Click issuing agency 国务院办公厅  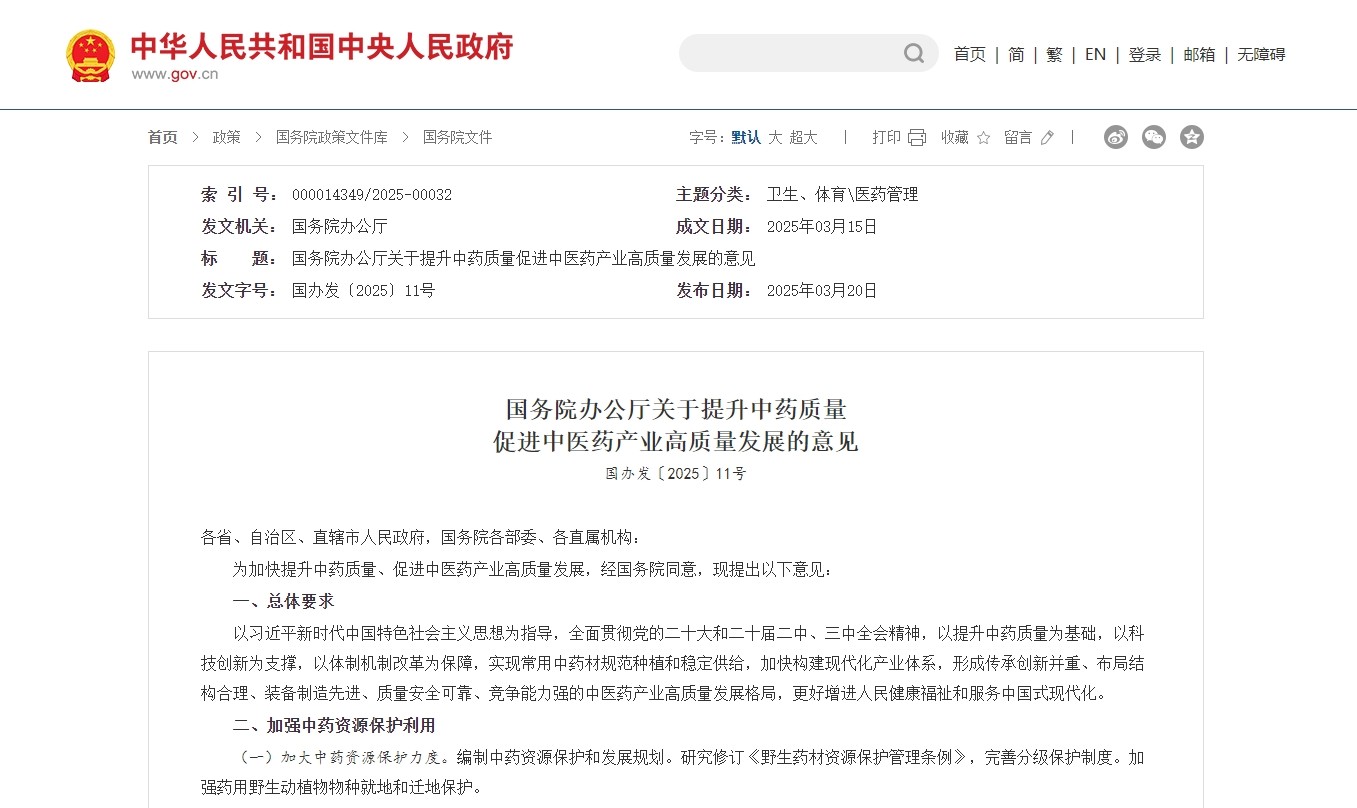[340, 227]
